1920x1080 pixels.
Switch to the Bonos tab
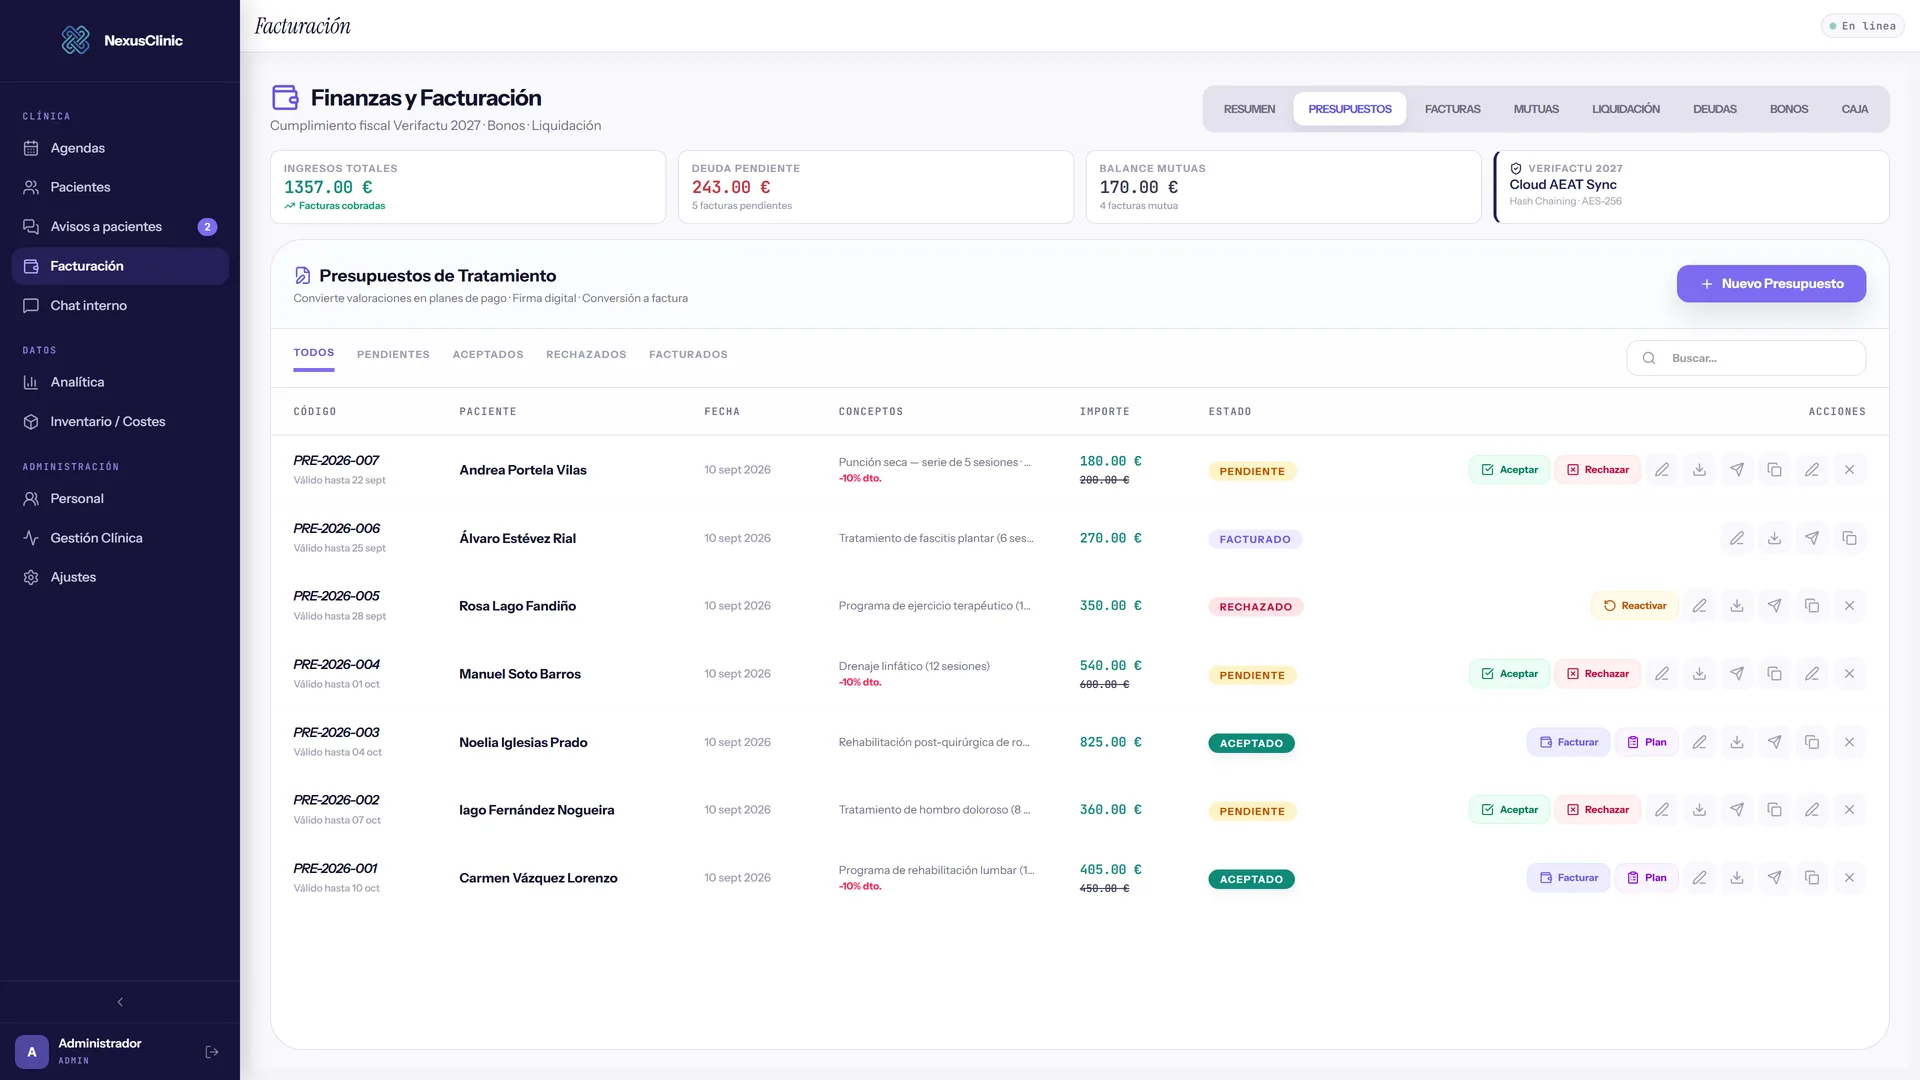point(1788,109)
